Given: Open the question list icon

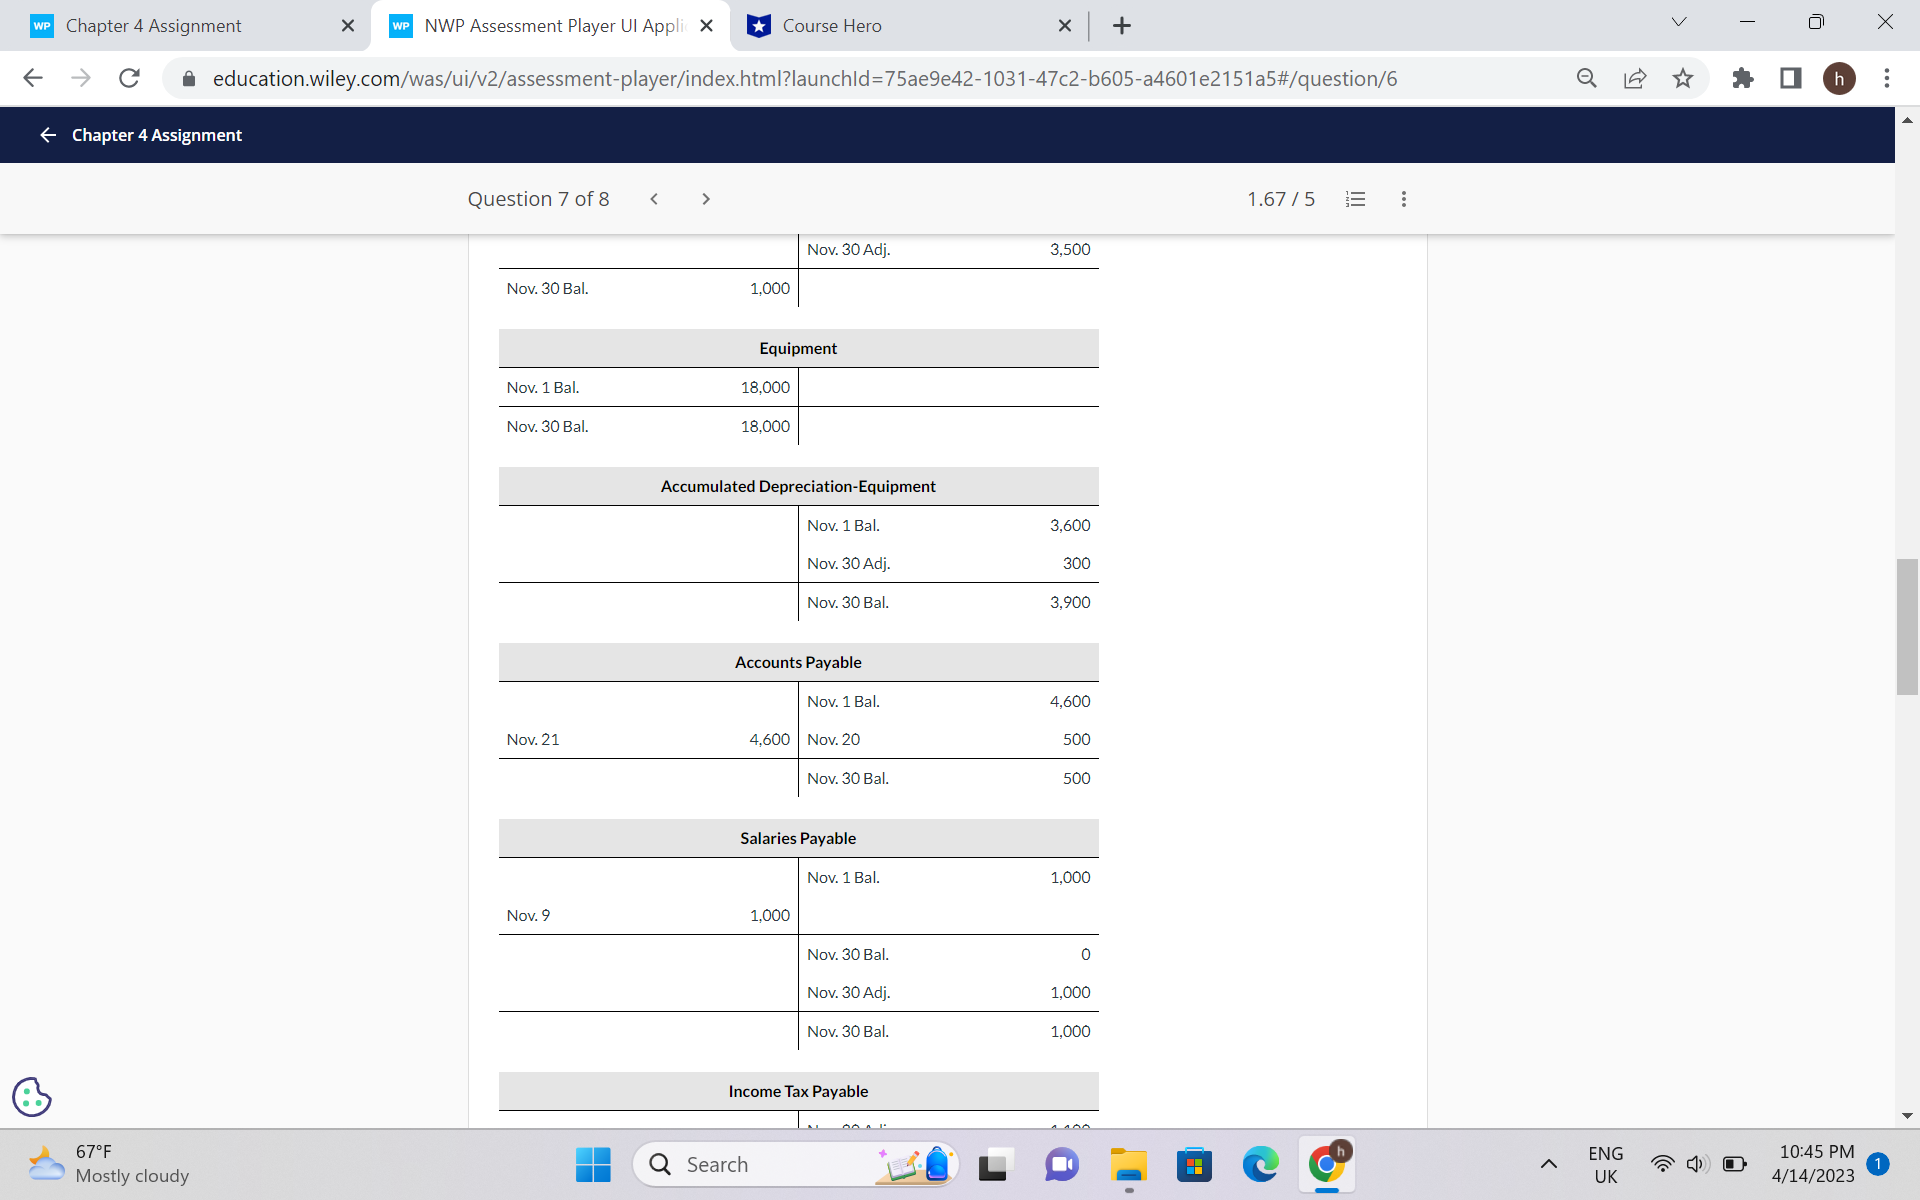Looking at the screenshot, I should pos(1355,199).
